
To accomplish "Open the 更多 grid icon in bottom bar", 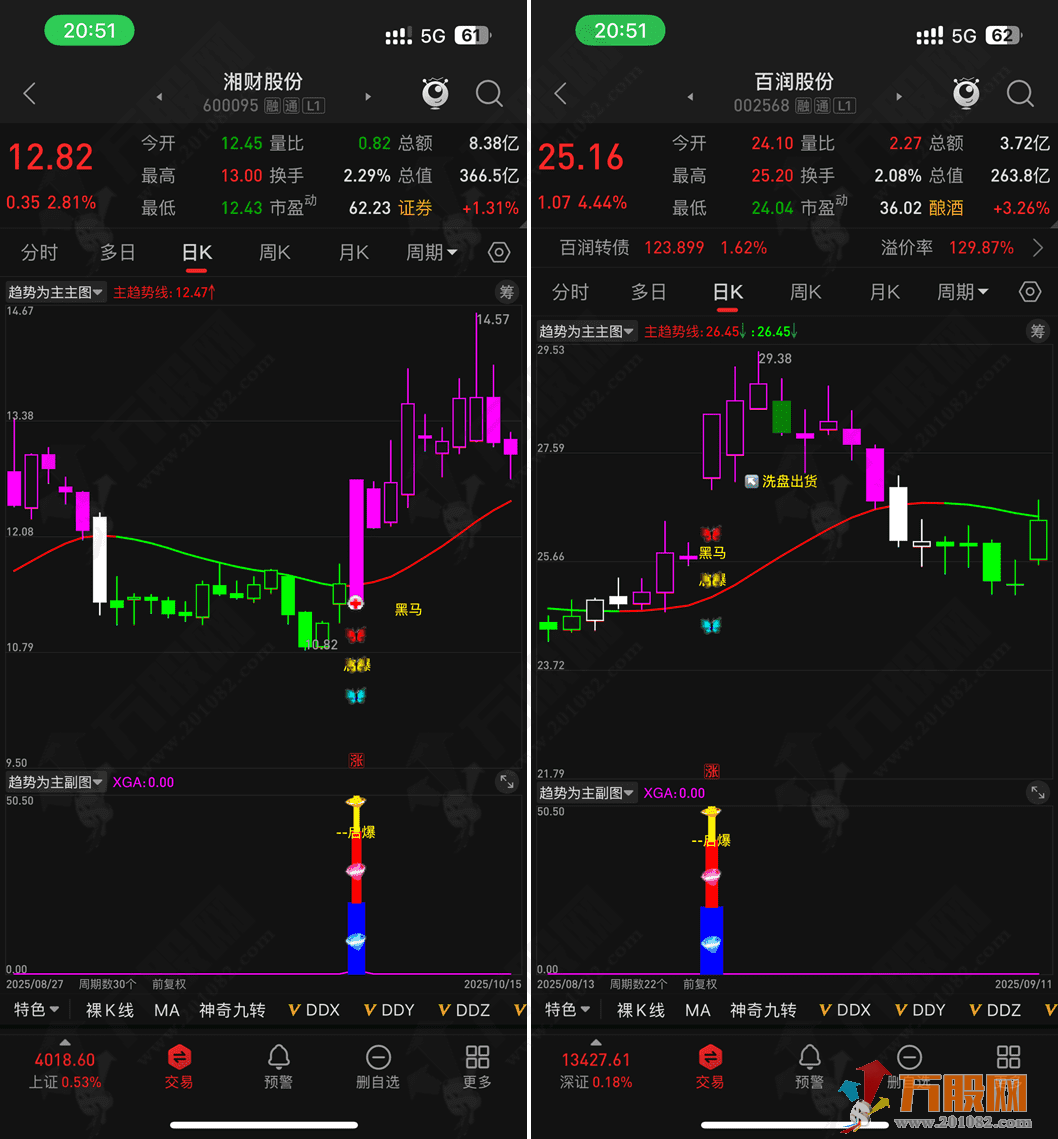I will (477, 1067).
